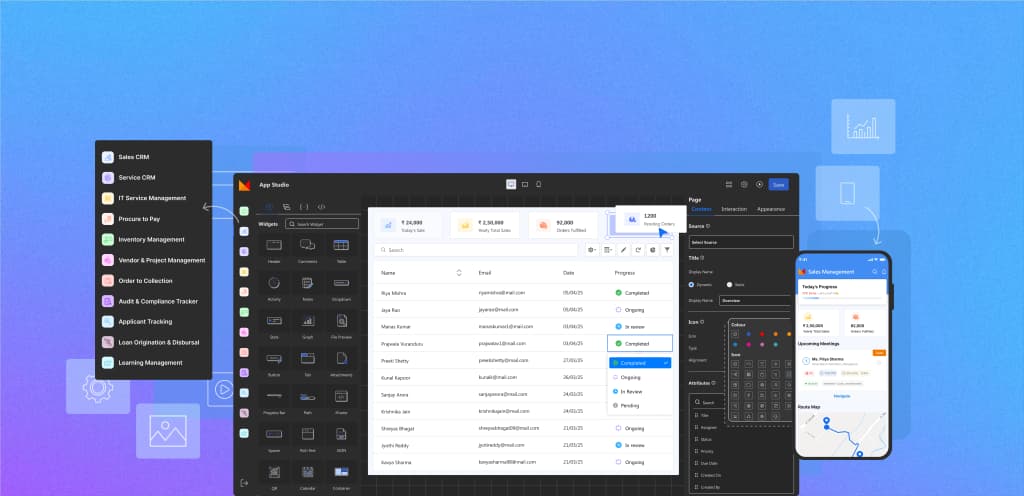
Task: Select the Dynamic radio button
Action: [692, 284]
